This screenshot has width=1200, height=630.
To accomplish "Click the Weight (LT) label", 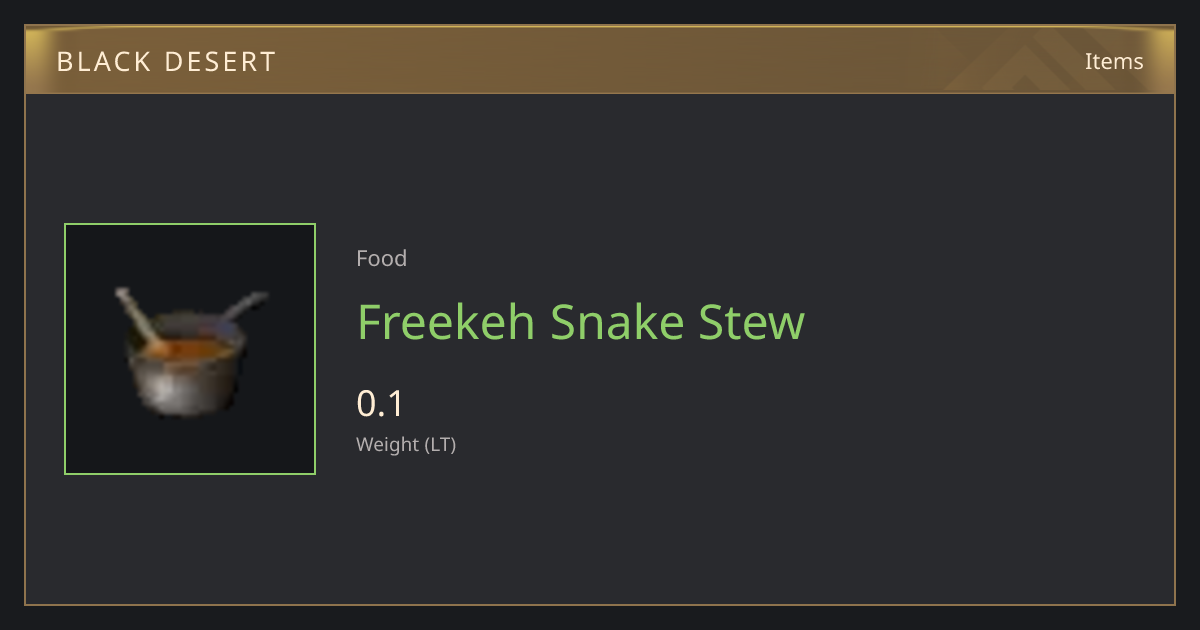I will [x=406, y=444].
